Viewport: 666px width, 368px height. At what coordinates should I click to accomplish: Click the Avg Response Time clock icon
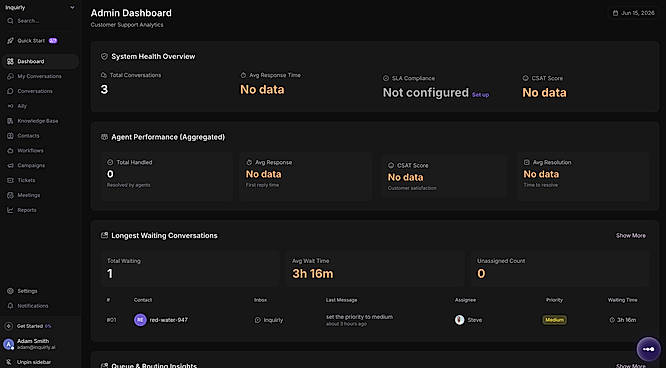tap(243, 75)
